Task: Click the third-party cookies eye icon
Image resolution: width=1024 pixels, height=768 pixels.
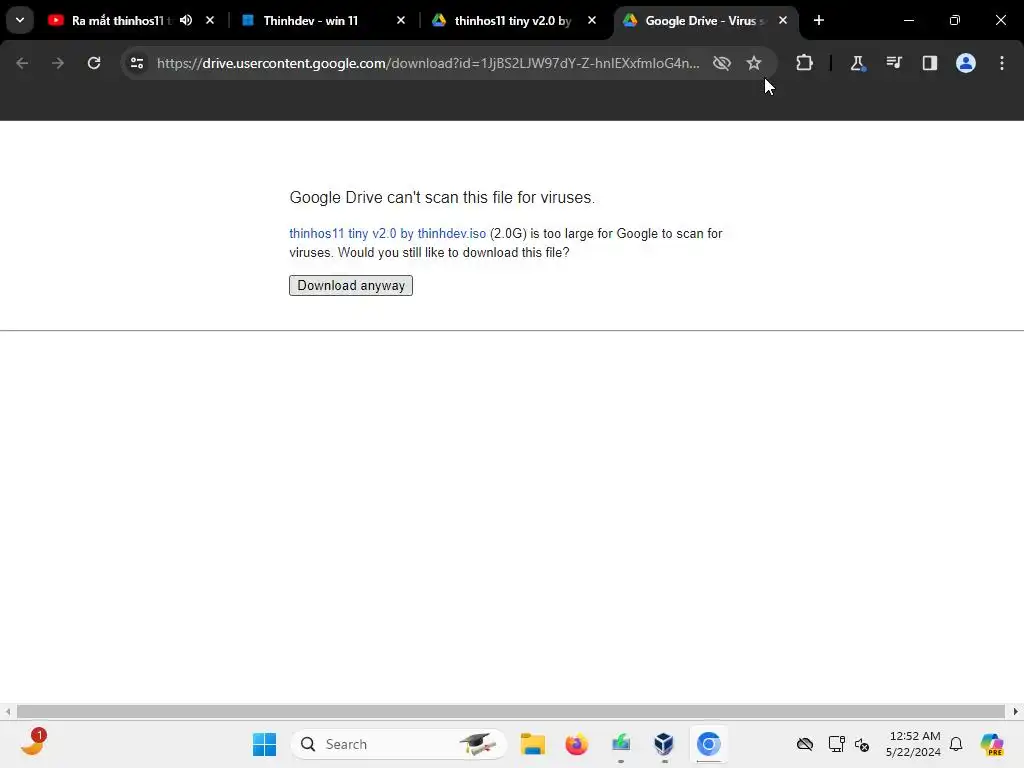Action: [x=722, y=63]
